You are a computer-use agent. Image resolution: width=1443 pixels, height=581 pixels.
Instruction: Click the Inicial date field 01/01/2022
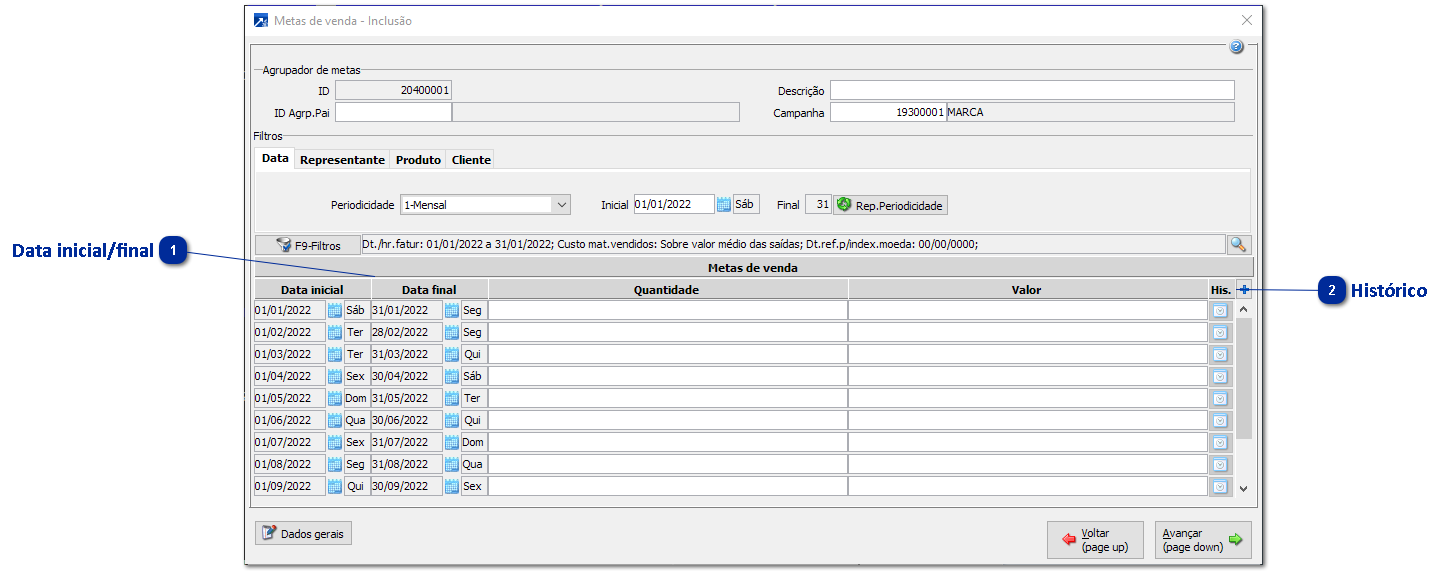point(674,205)
